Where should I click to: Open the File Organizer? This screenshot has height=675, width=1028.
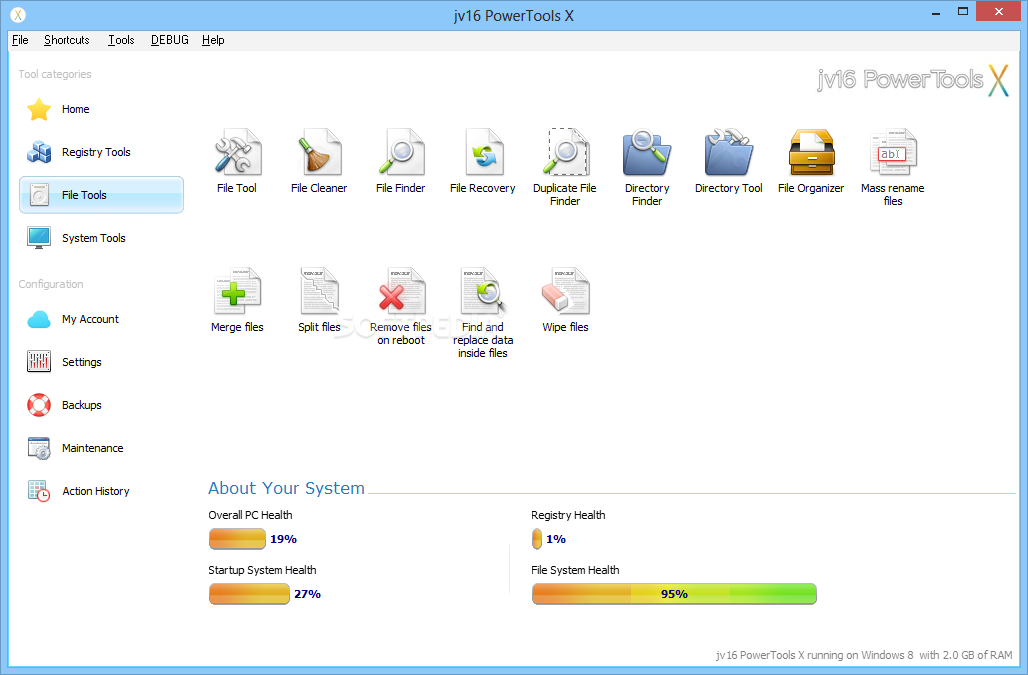point(810,158)
